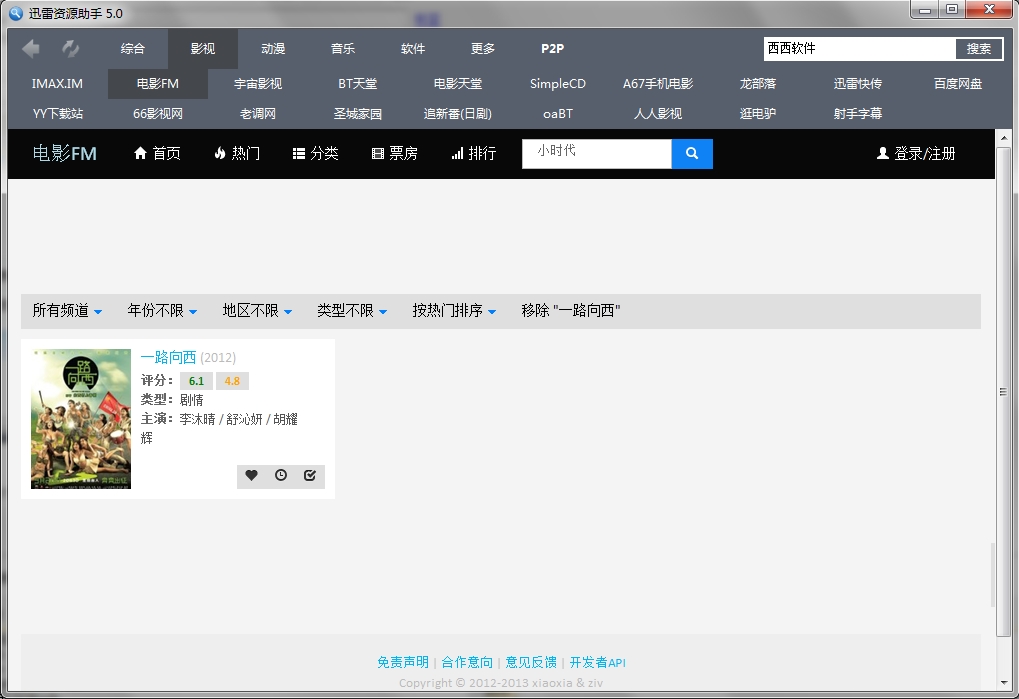This screenshot has height=699, width=1019.
Task: Click the orange 4.8 rating badge
Action: point(232,381)
